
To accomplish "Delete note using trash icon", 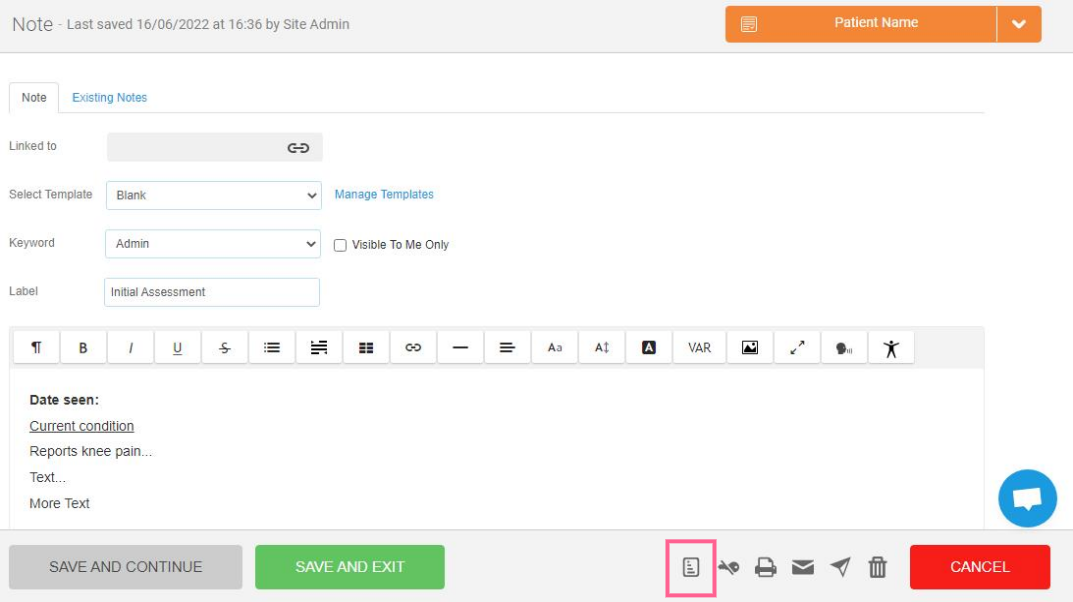I will [x=877, y=568].
